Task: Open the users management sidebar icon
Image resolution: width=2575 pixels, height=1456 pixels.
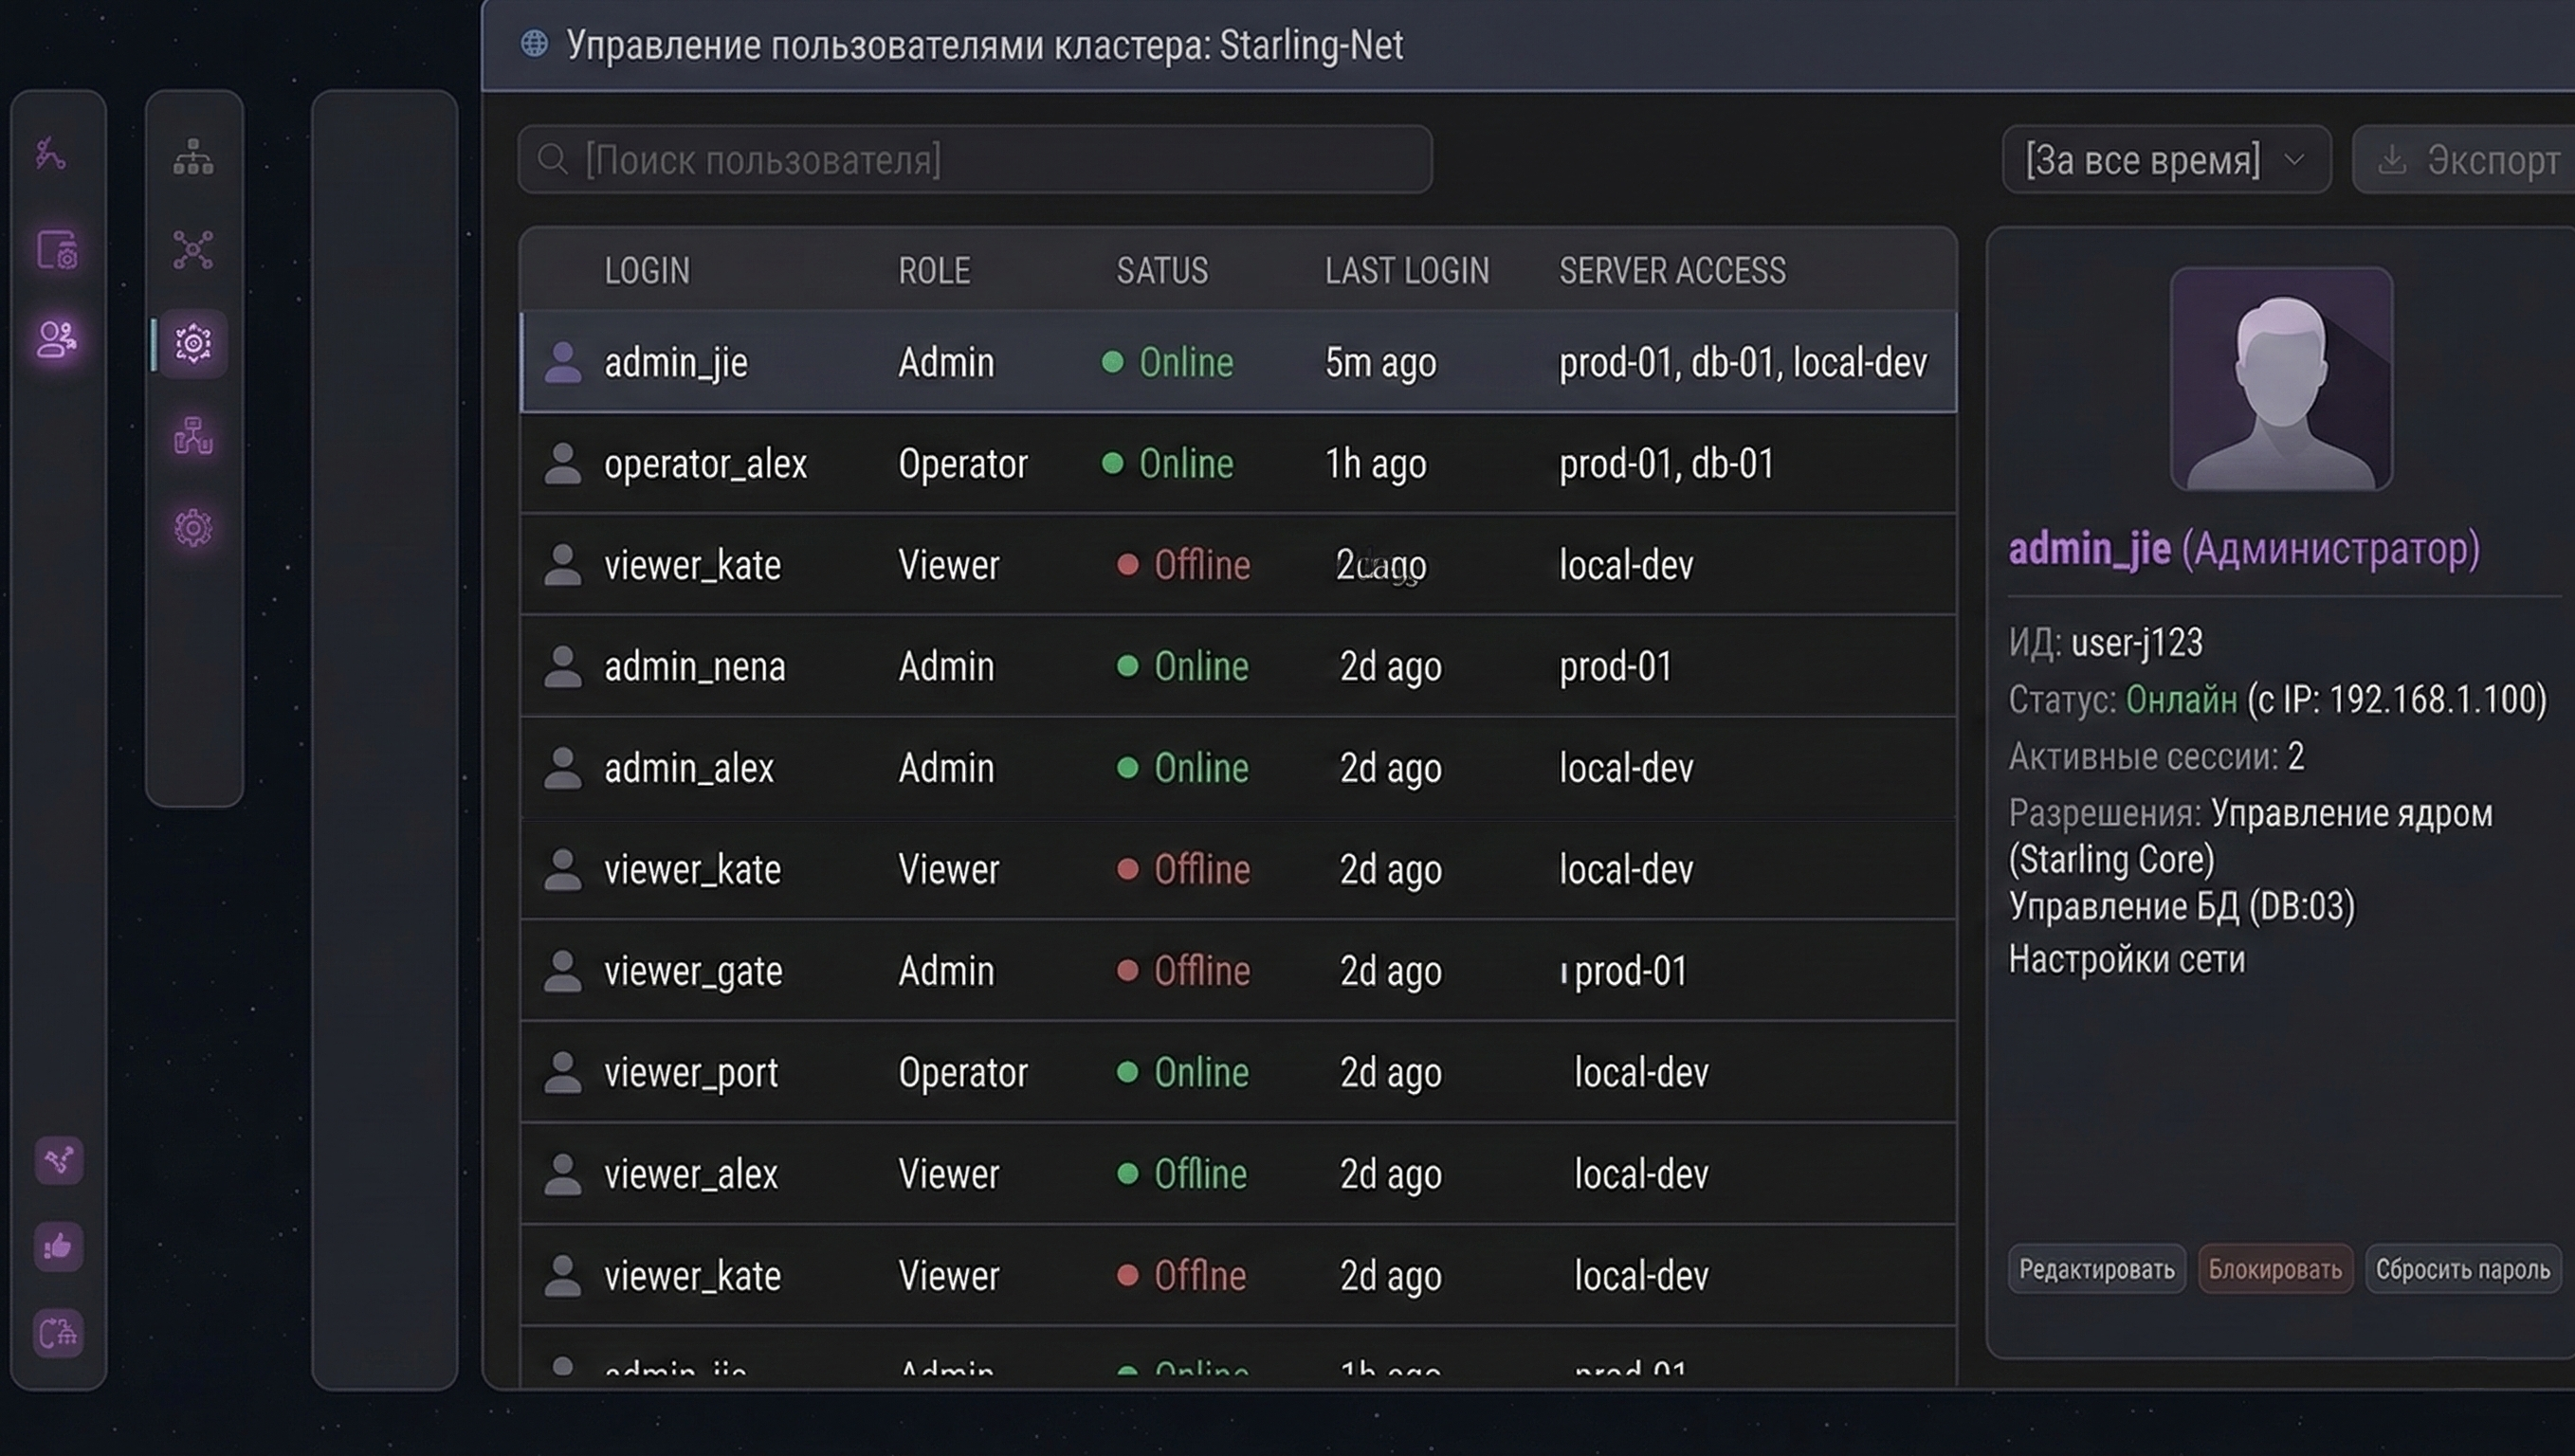Action: click(57, 340)
